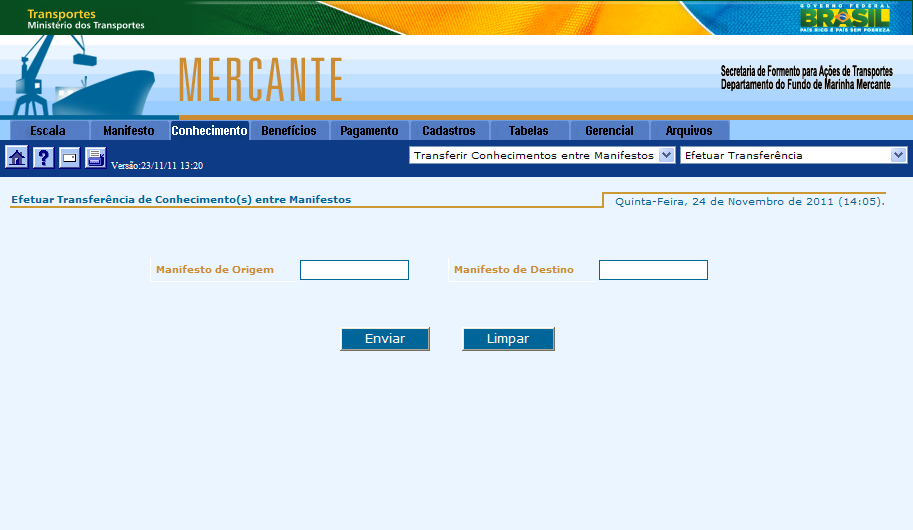The width and height of the screenshot is (913, 530).
Task: Expand the Efetuar Transferência dropdown
Action: [794, 156]
